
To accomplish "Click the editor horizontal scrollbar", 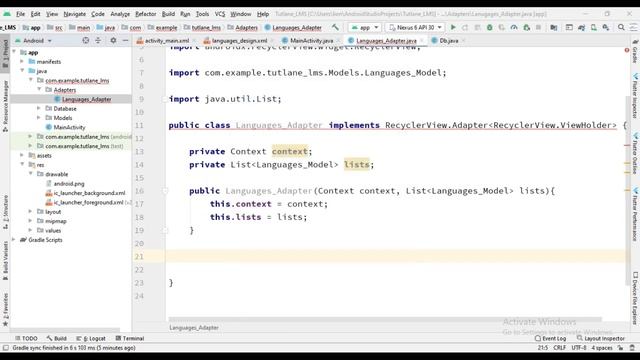I will (385, 319).
